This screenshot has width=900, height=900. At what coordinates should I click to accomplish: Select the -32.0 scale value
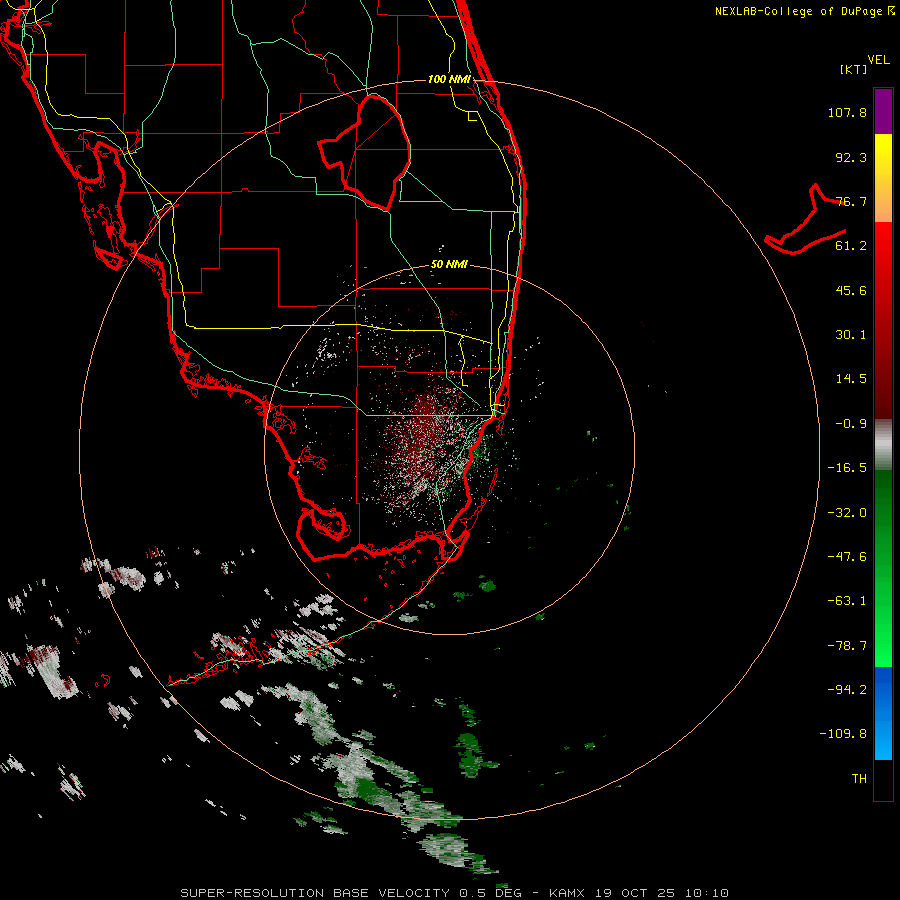click(847, 513)
